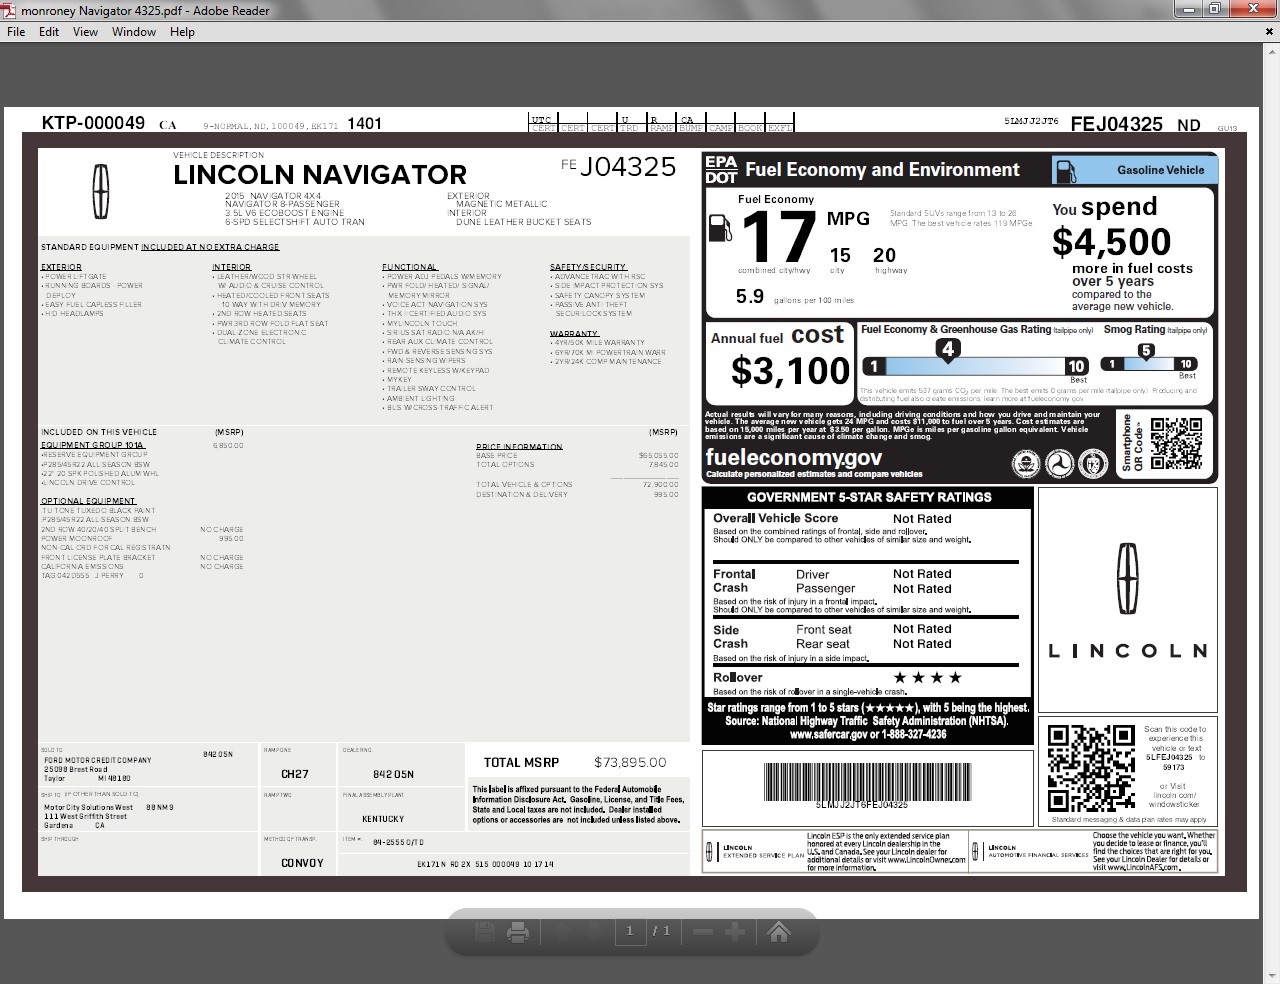The image size is (1280, 984).
Task: Click the Save floppy disk icon
Action: (x=485, y=933)
